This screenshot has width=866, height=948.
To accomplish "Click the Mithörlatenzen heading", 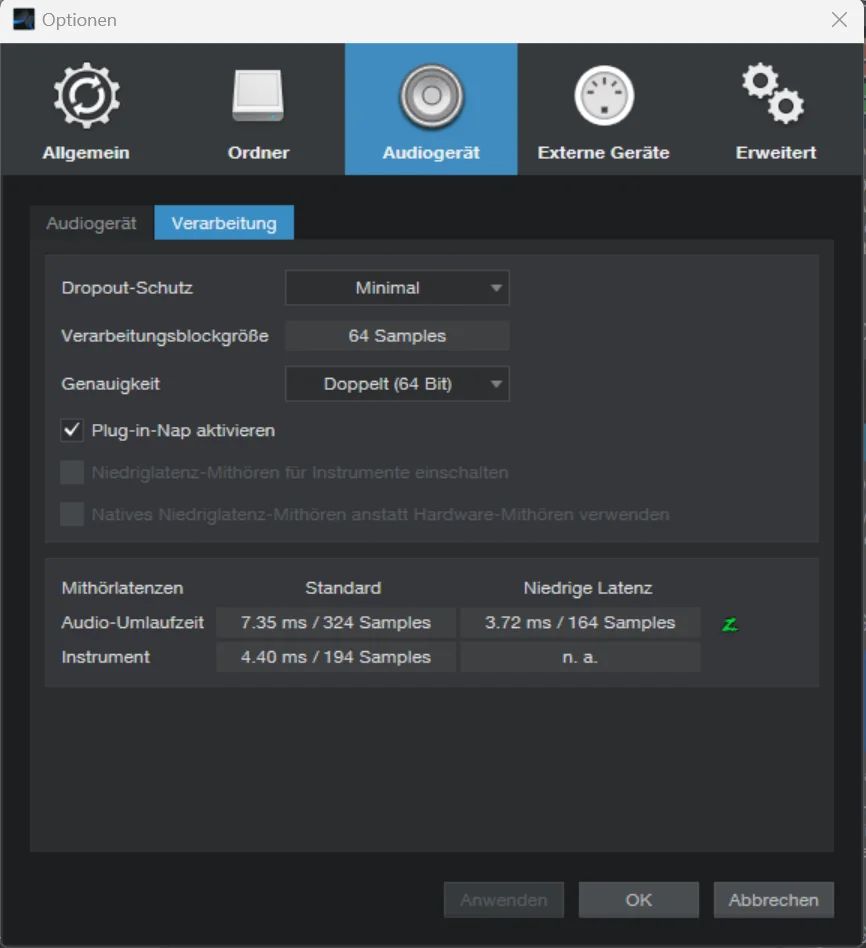I will coord(122,588).
